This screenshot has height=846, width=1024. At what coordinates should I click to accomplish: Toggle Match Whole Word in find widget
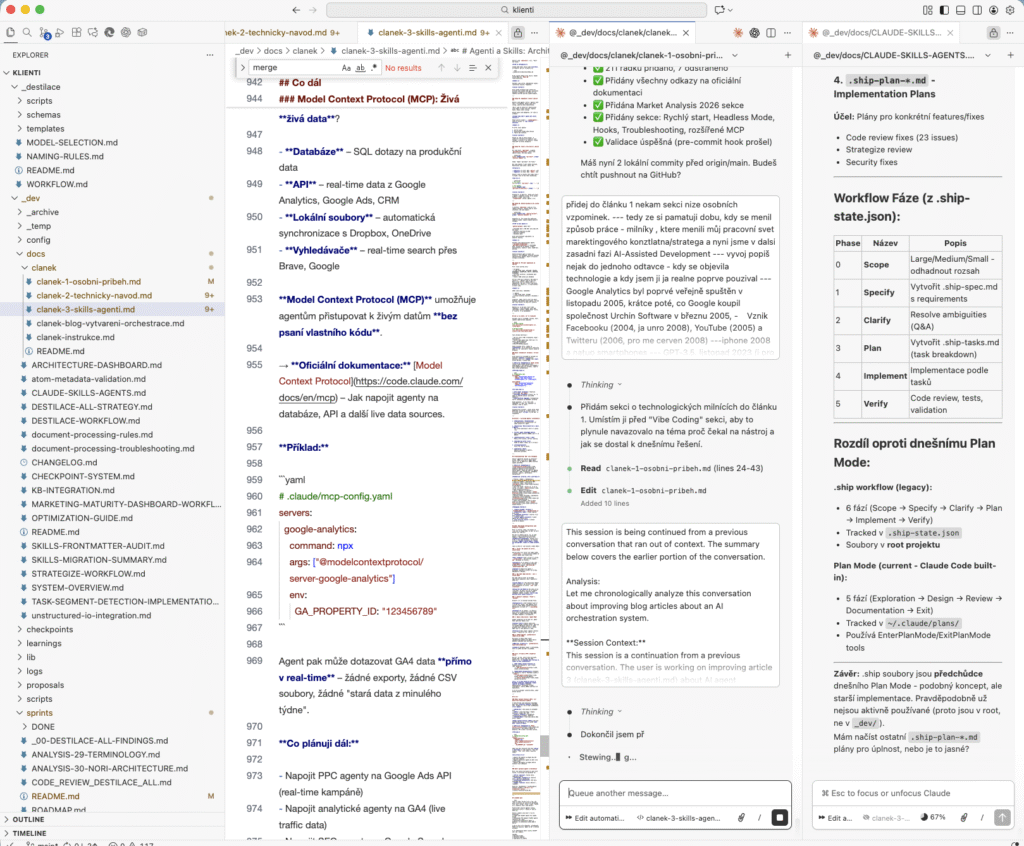click(x=360, y=68)
